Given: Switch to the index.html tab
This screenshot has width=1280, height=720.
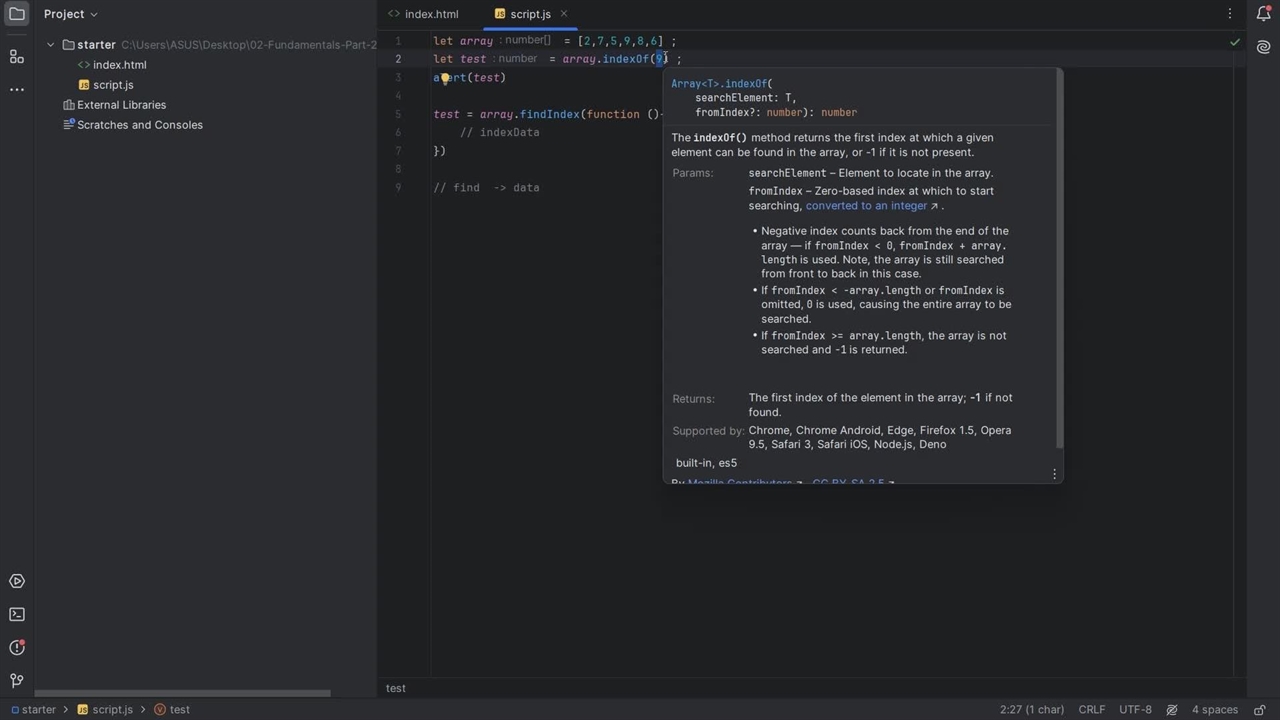Looking at the screenshot, I should pos(431,14).
